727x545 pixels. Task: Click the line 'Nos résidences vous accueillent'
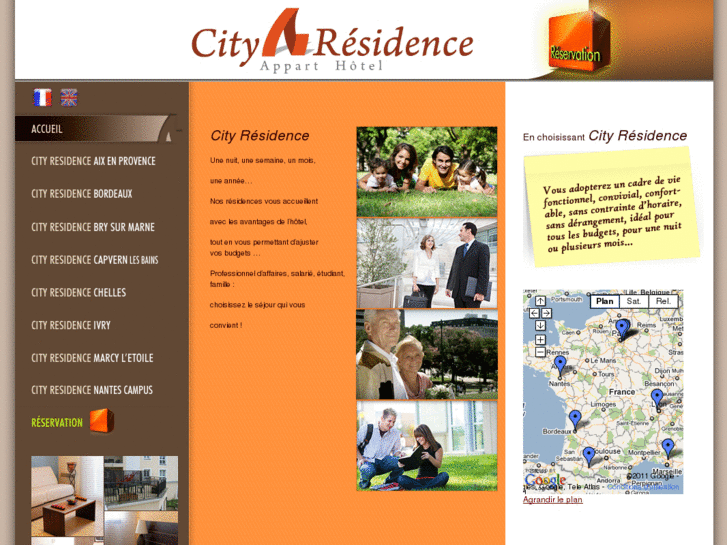264,201
